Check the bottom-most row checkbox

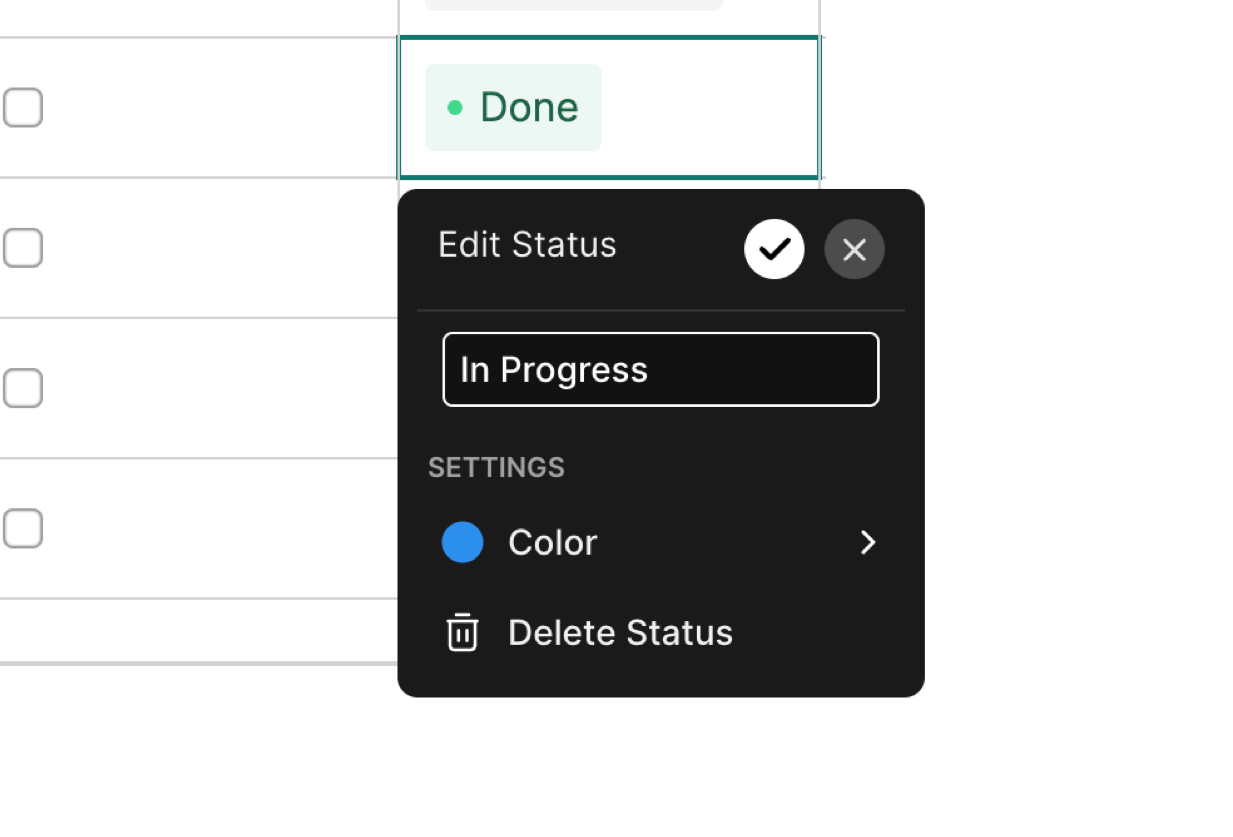22,528
